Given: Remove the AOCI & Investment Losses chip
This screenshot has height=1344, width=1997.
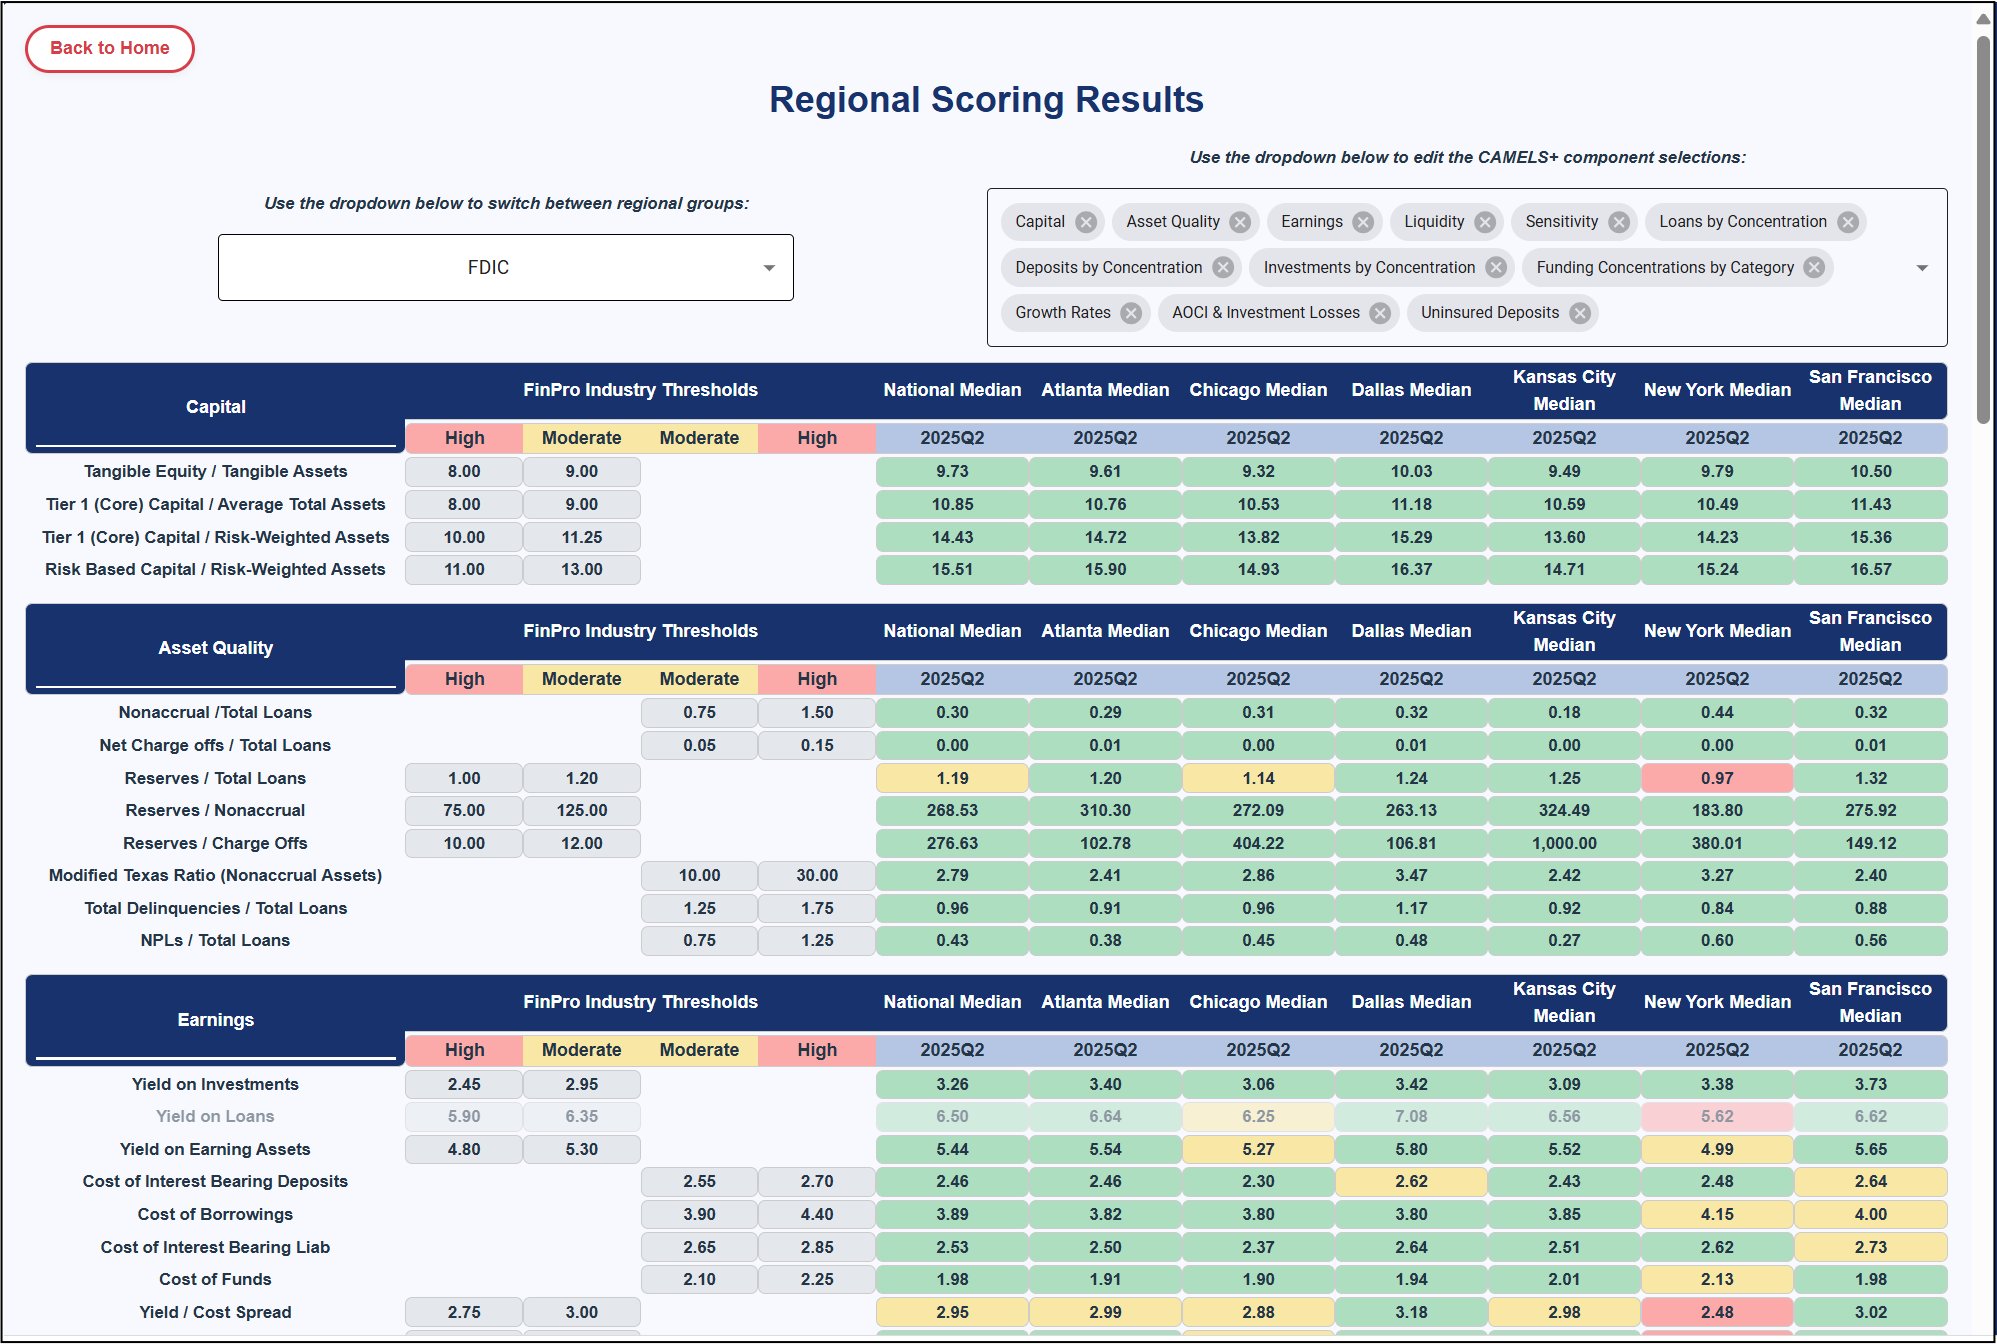Looking at the screenshot, I should point(1380,313).
